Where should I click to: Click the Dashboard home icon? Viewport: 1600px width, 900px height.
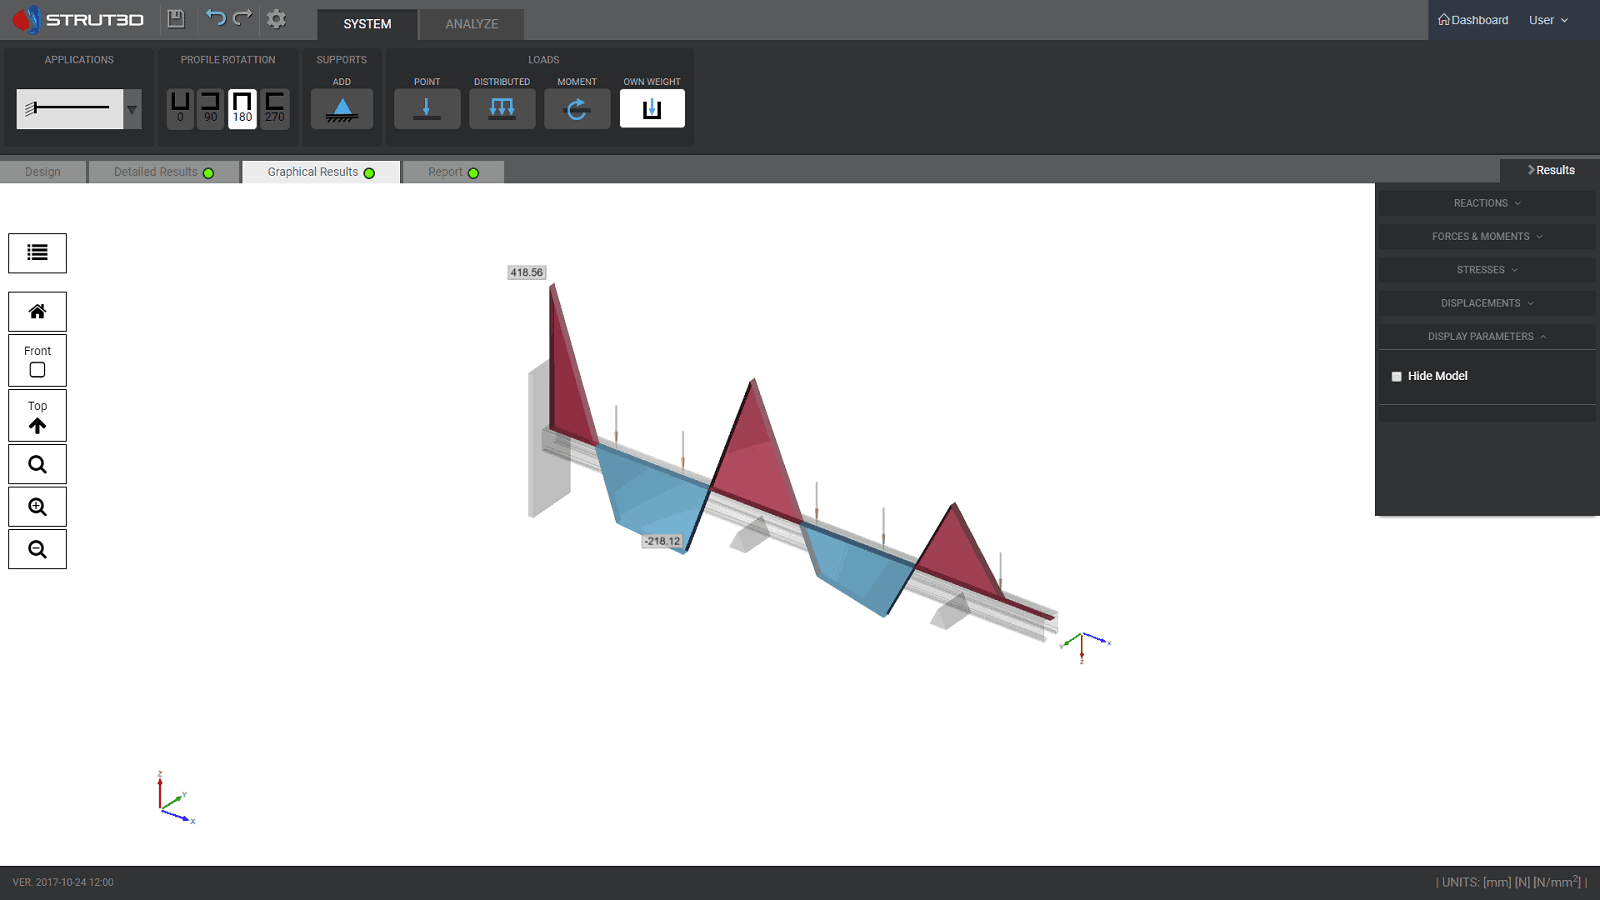pyautogui.click(x=1444, y=19)
